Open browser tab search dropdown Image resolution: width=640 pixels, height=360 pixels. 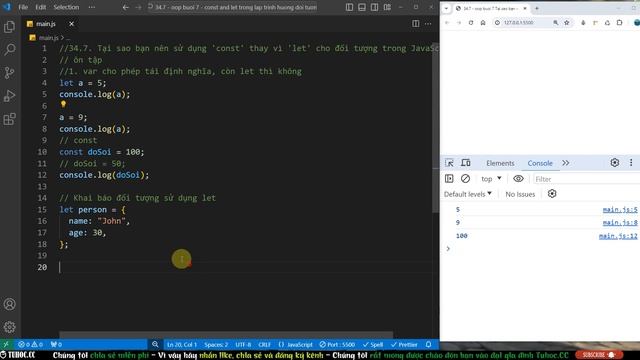[446, 8]
